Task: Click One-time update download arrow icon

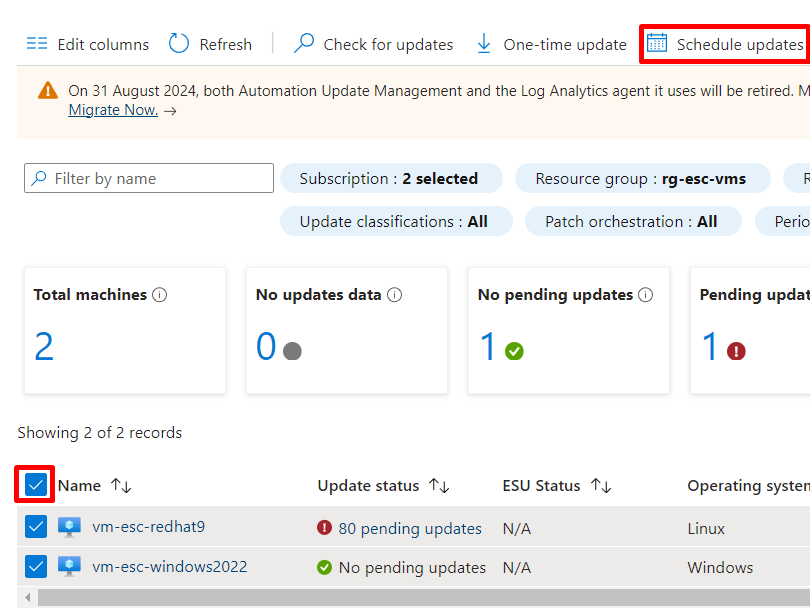Action: 484,43
